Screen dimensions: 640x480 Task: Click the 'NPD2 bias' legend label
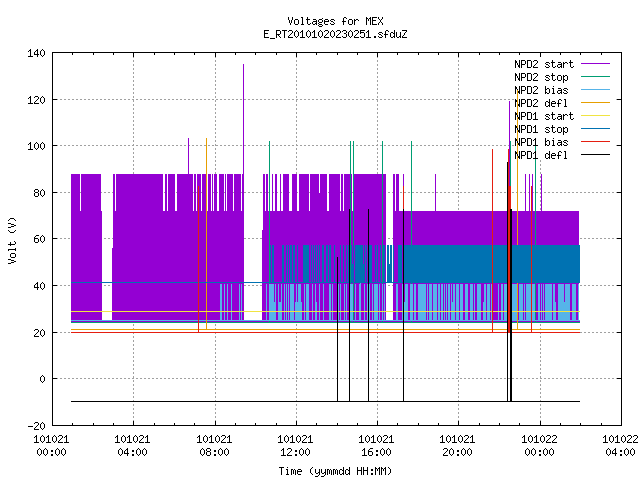[541, 90]
